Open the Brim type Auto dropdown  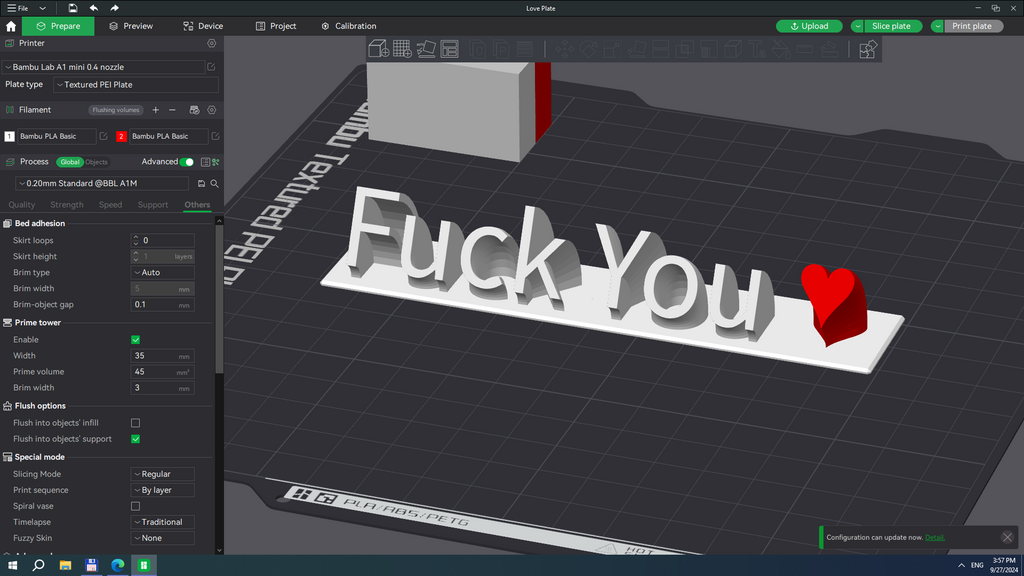click(163, 272)
